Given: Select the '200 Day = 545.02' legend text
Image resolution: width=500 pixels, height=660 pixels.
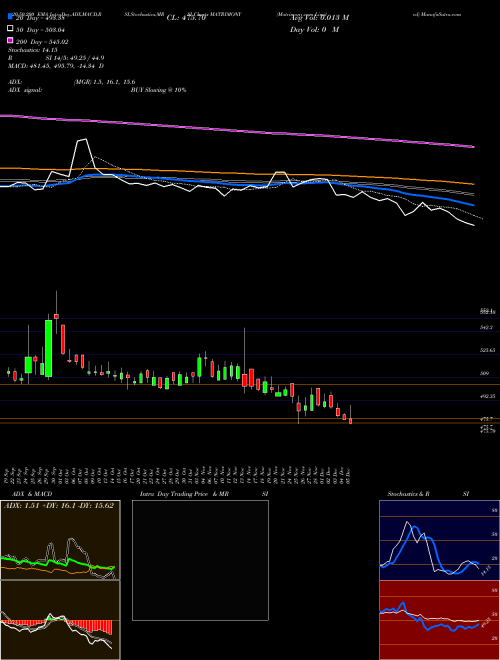Looking at the screenshot, I should (42, 42).
